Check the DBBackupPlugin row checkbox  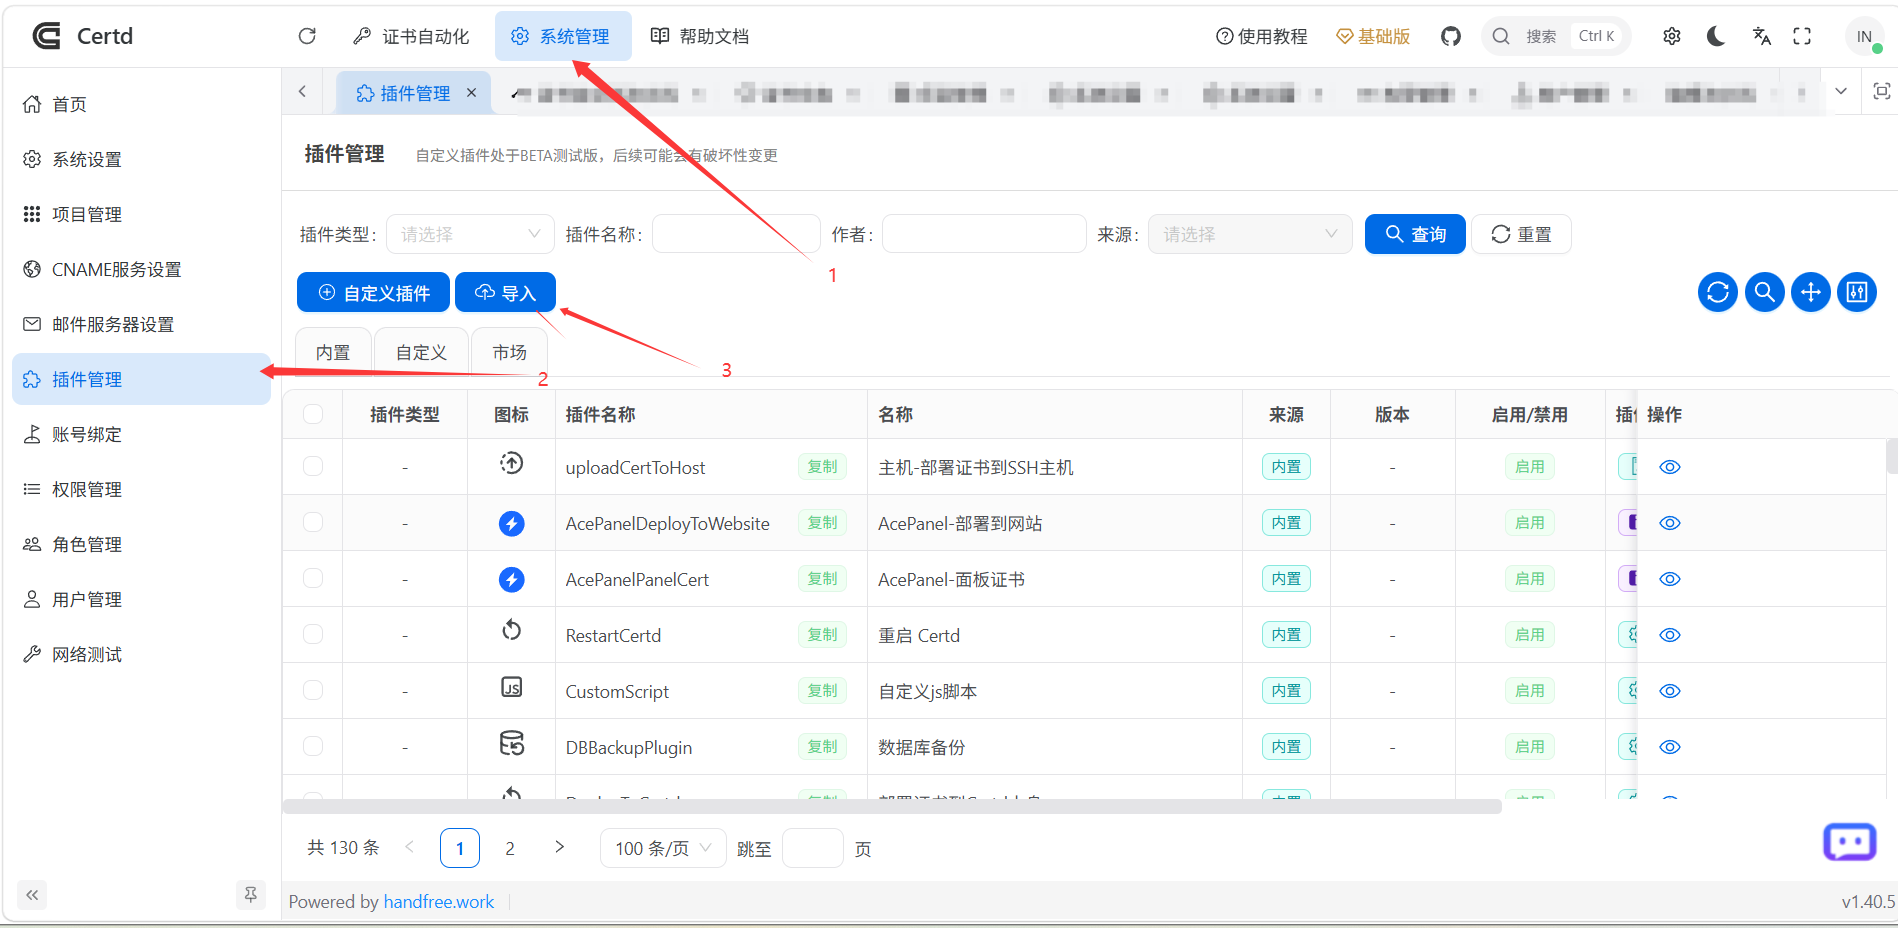pyautogui.click(x=313, y=747)
